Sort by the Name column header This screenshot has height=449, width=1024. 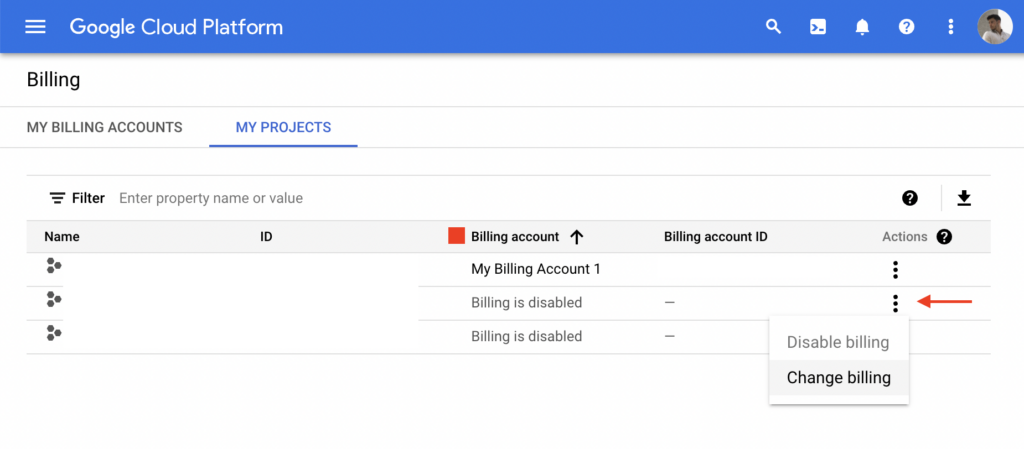(x=62, y=237)
